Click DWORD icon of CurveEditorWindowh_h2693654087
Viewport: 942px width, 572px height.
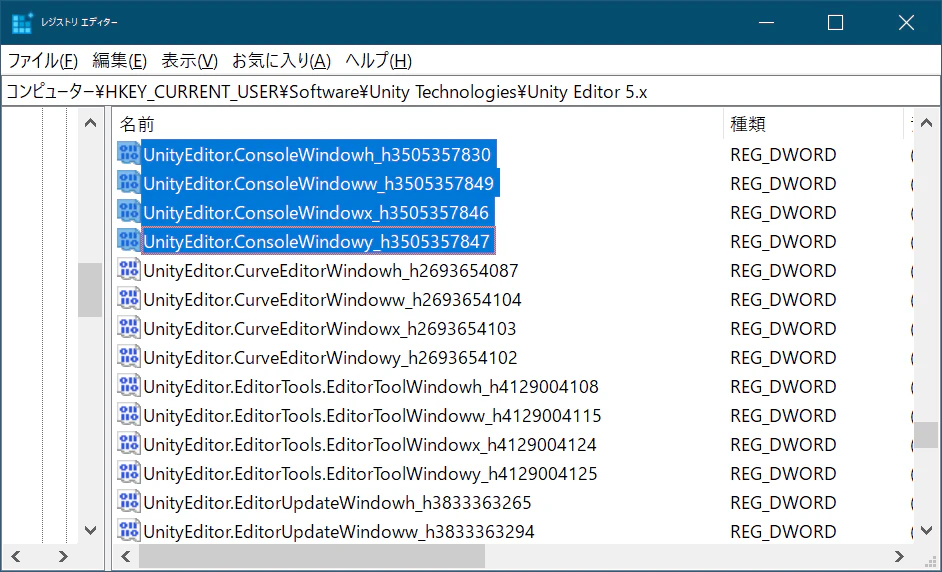coord(129,270)
